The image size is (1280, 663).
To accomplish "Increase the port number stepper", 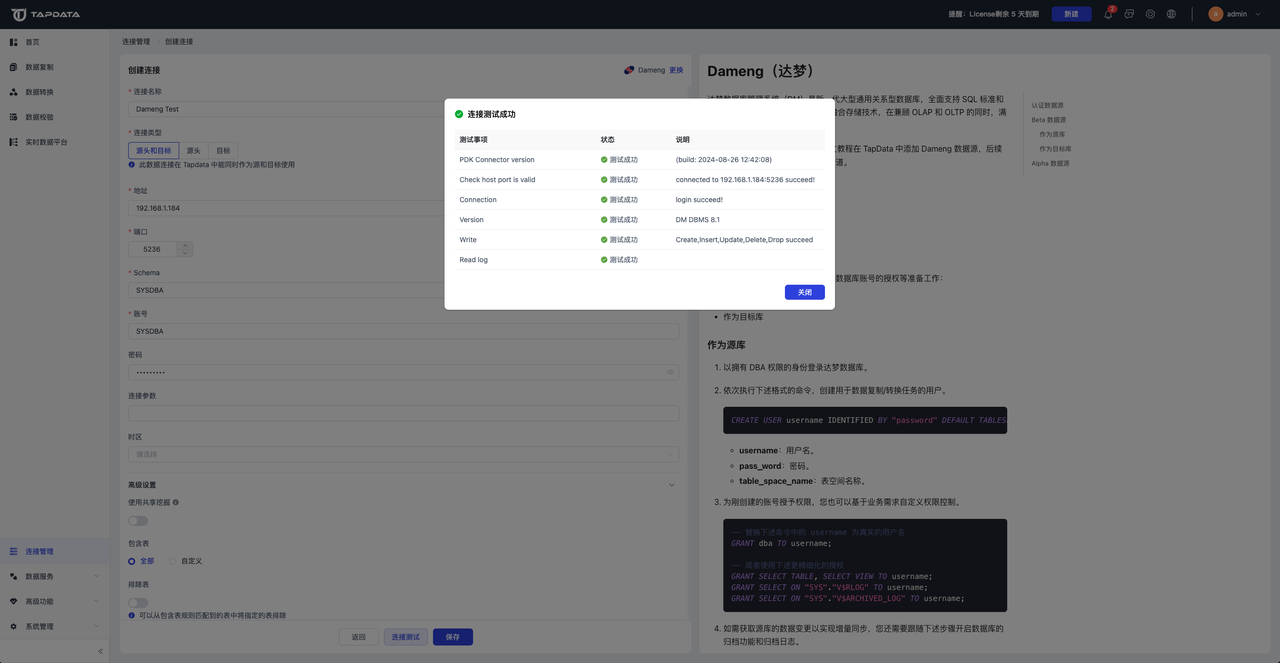I will point(185,245).
